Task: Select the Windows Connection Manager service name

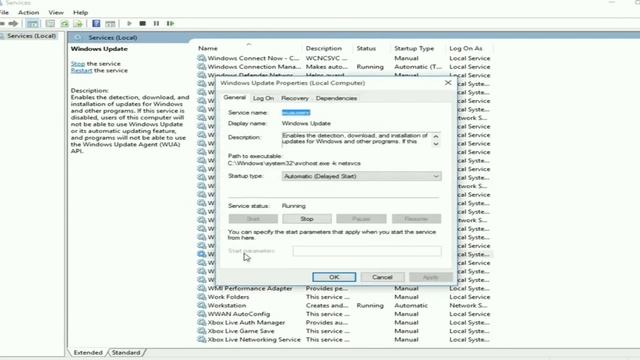Action: pyautogui.click(x=254, y=67)
